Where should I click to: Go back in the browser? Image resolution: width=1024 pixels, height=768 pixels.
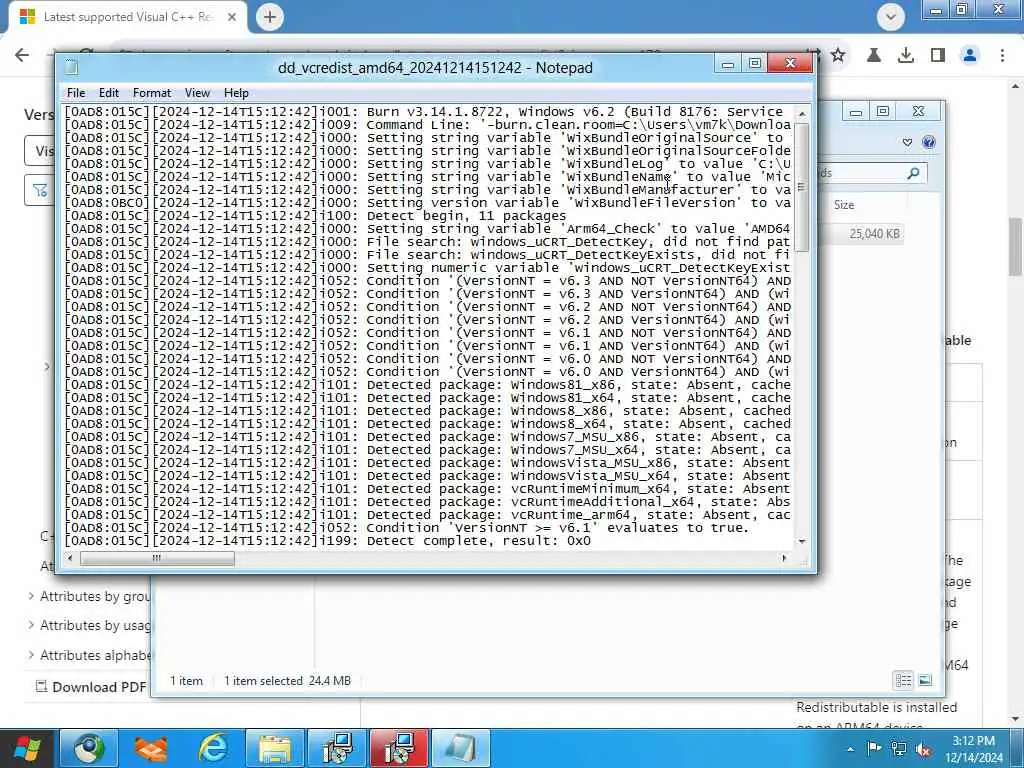pyautogui.click(x=22, y=55)
